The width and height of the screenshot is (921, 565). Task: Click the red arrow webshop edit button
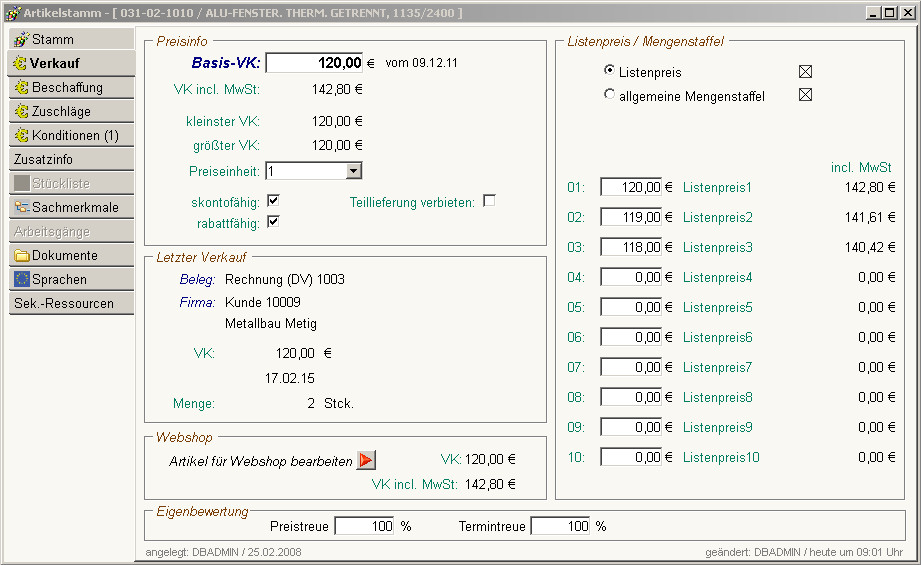point(366,460)
